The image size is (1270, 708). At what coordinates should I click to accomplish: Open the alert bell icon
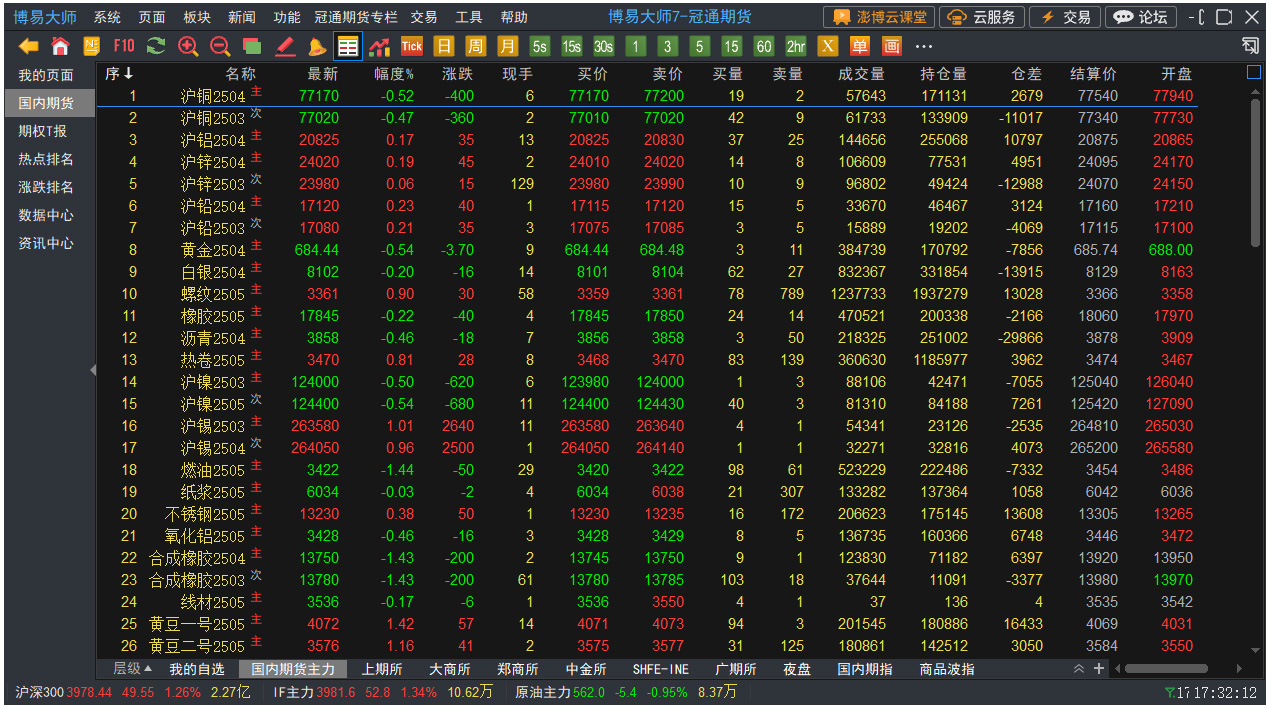point(316,46)
